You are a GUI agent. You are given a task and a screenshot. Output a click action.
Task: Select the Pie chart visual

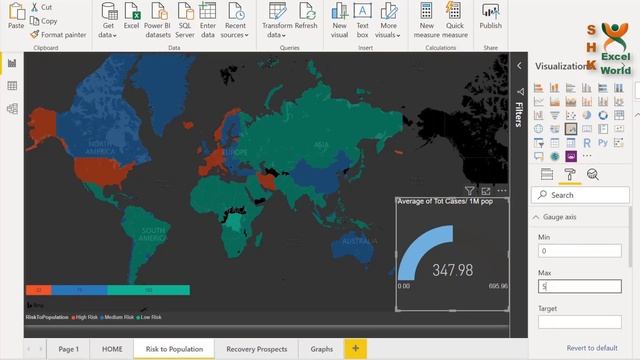(x=587, y=115)
